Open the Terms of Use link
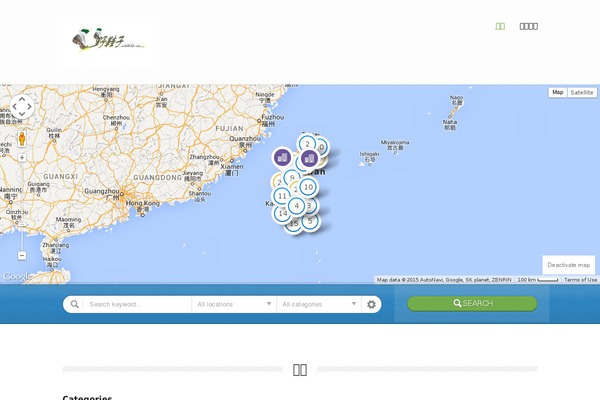600x400 pixels. pyautogui.click(x=580, y=280)
